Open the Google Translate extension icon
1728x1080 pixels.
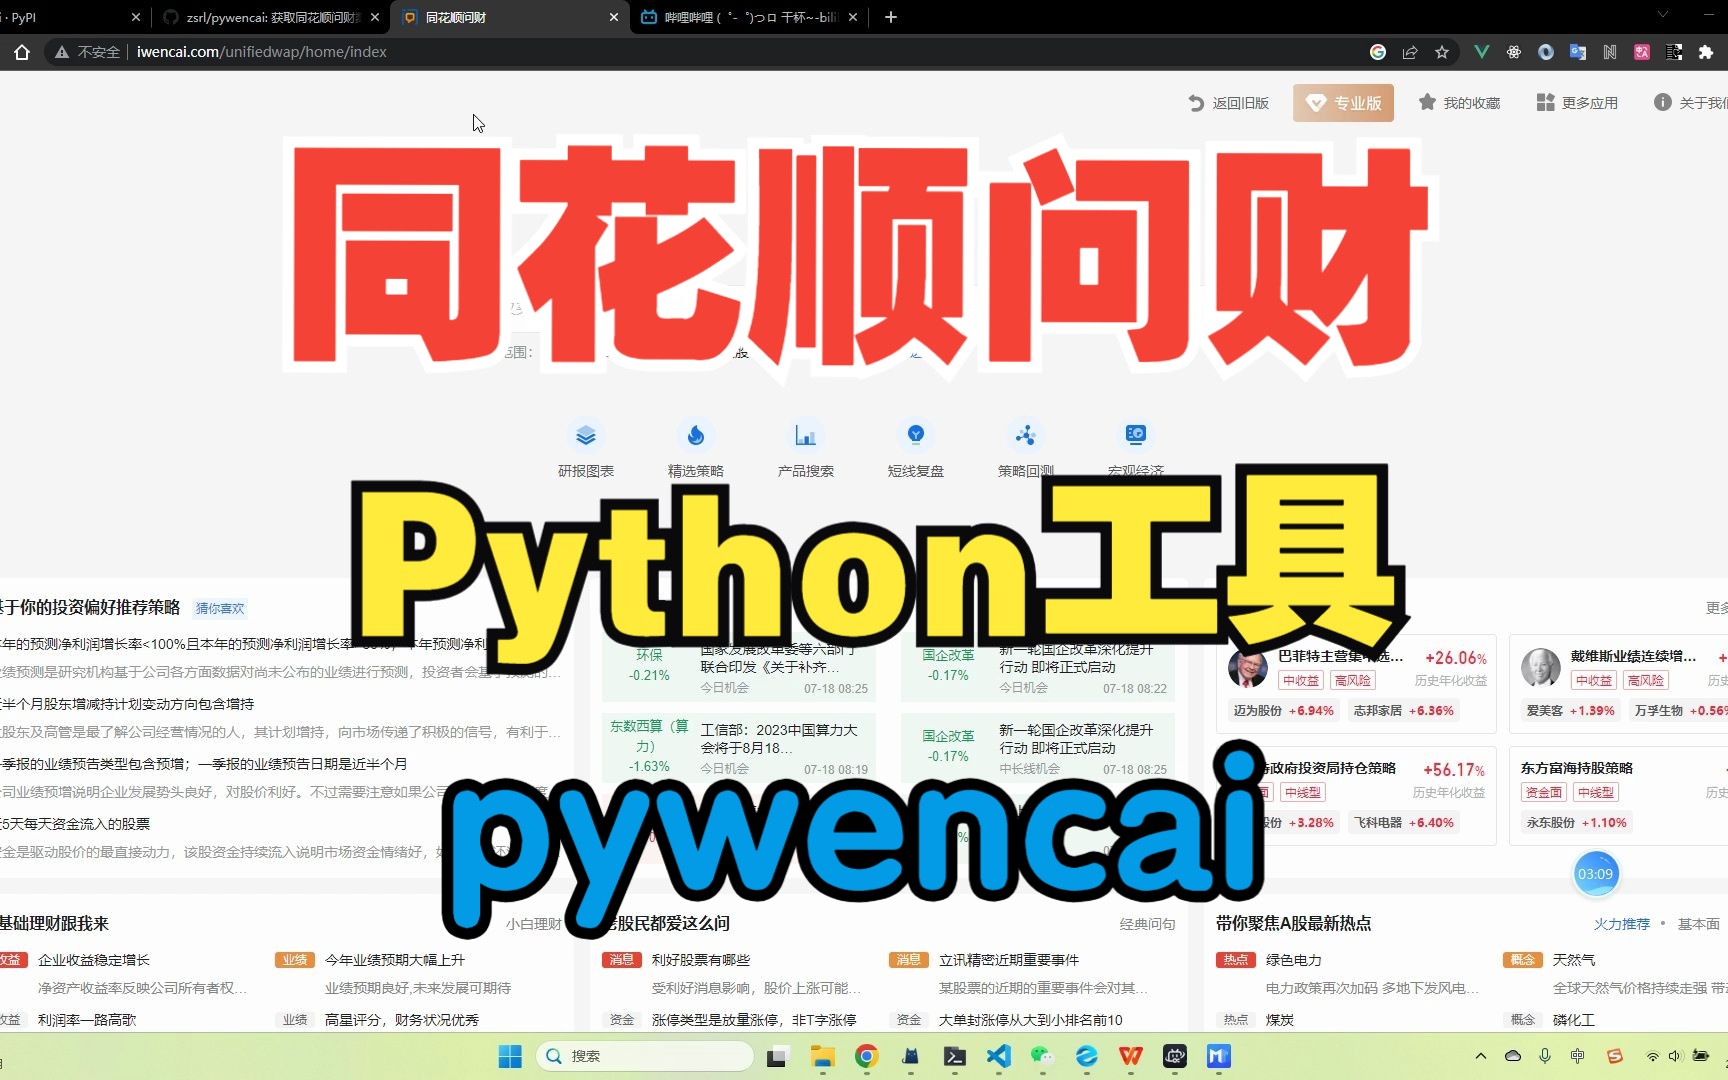pos(1578,52)
